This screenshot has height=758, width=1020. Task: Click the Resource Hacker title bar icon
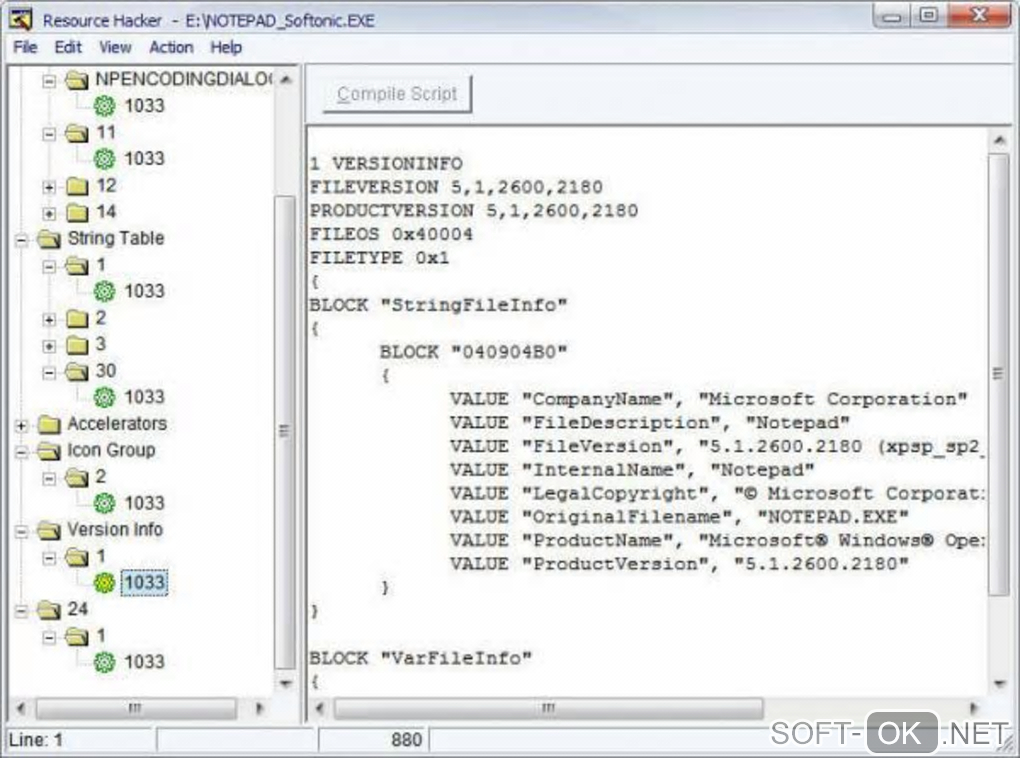tap(21, 20)
